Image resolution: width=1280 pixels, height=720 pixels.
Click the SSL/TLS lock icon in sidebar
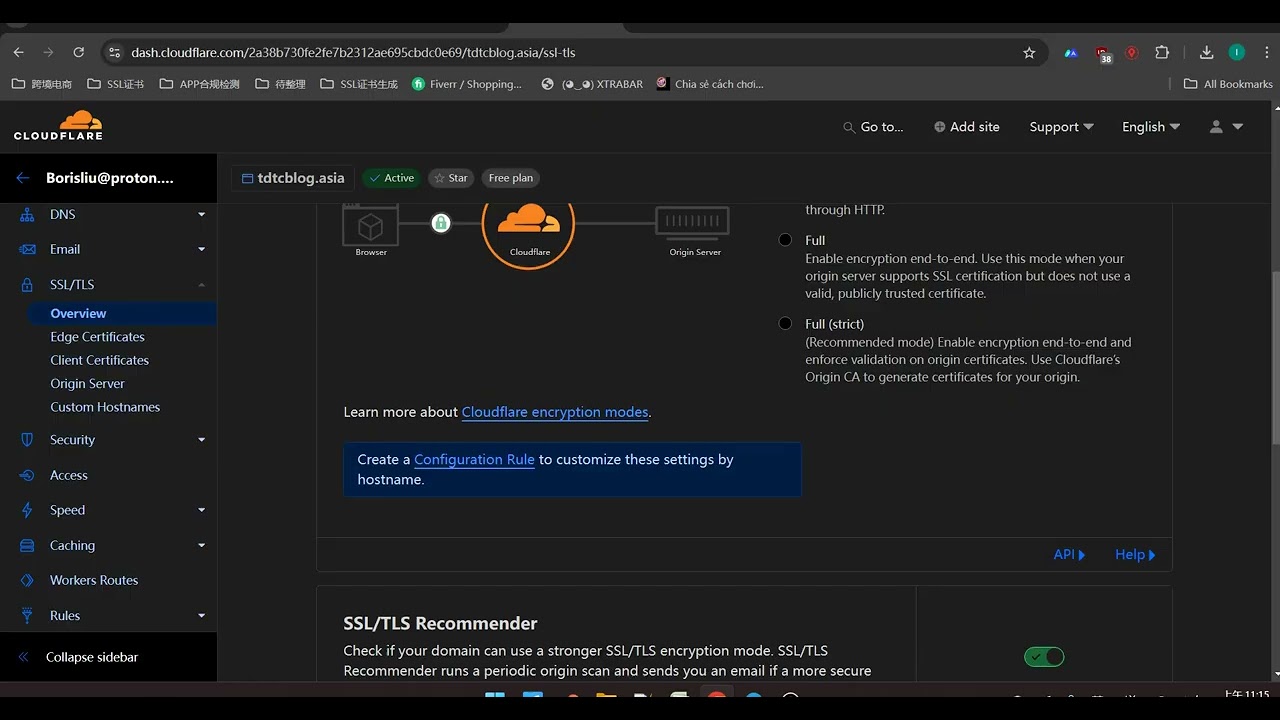(27, 284)
